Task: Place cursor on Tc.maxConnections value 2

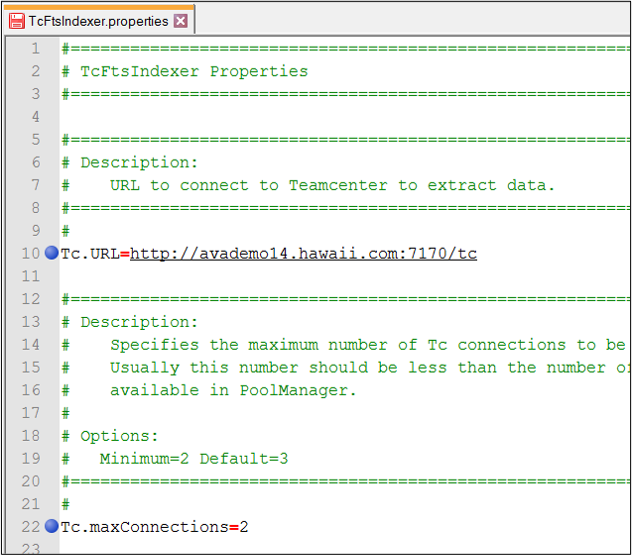Action: [244, 527]
